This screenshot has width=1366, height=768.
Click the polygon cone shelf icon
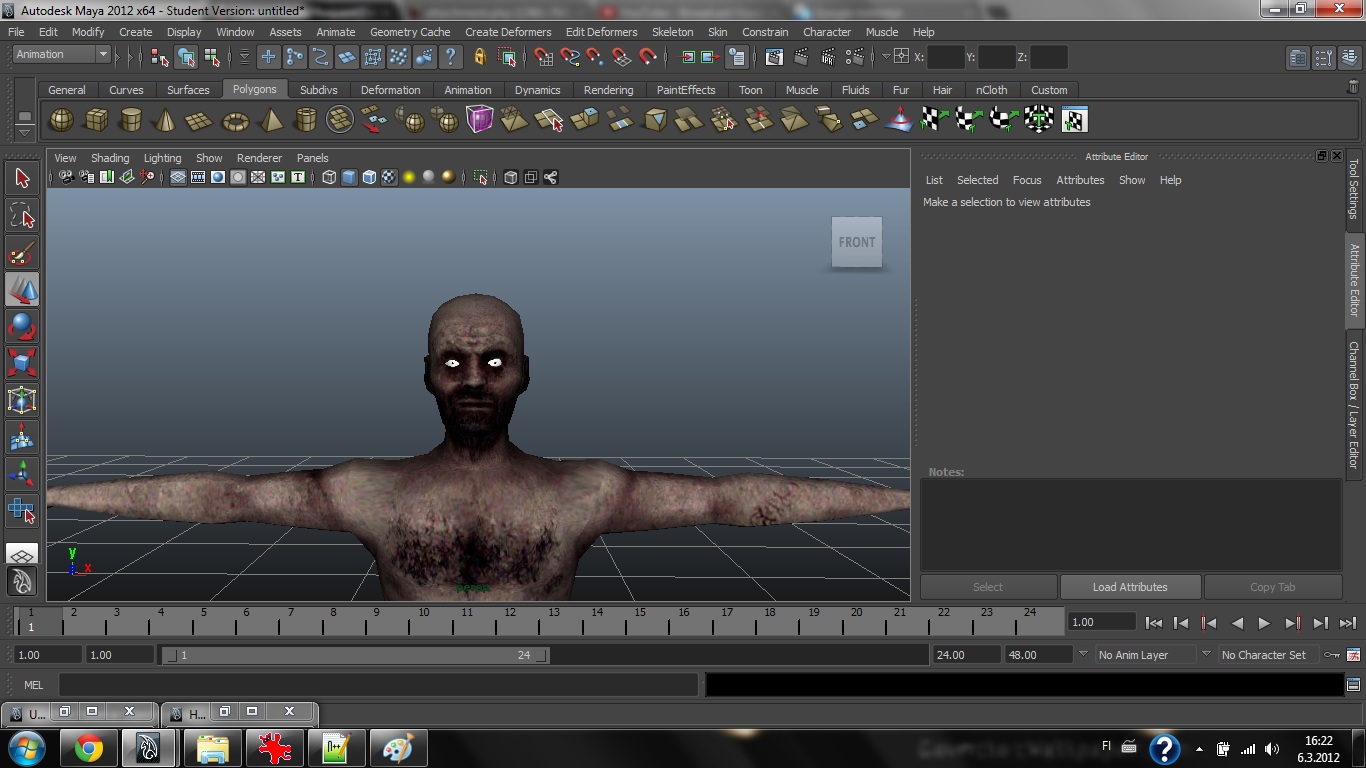tap(165, 120)
